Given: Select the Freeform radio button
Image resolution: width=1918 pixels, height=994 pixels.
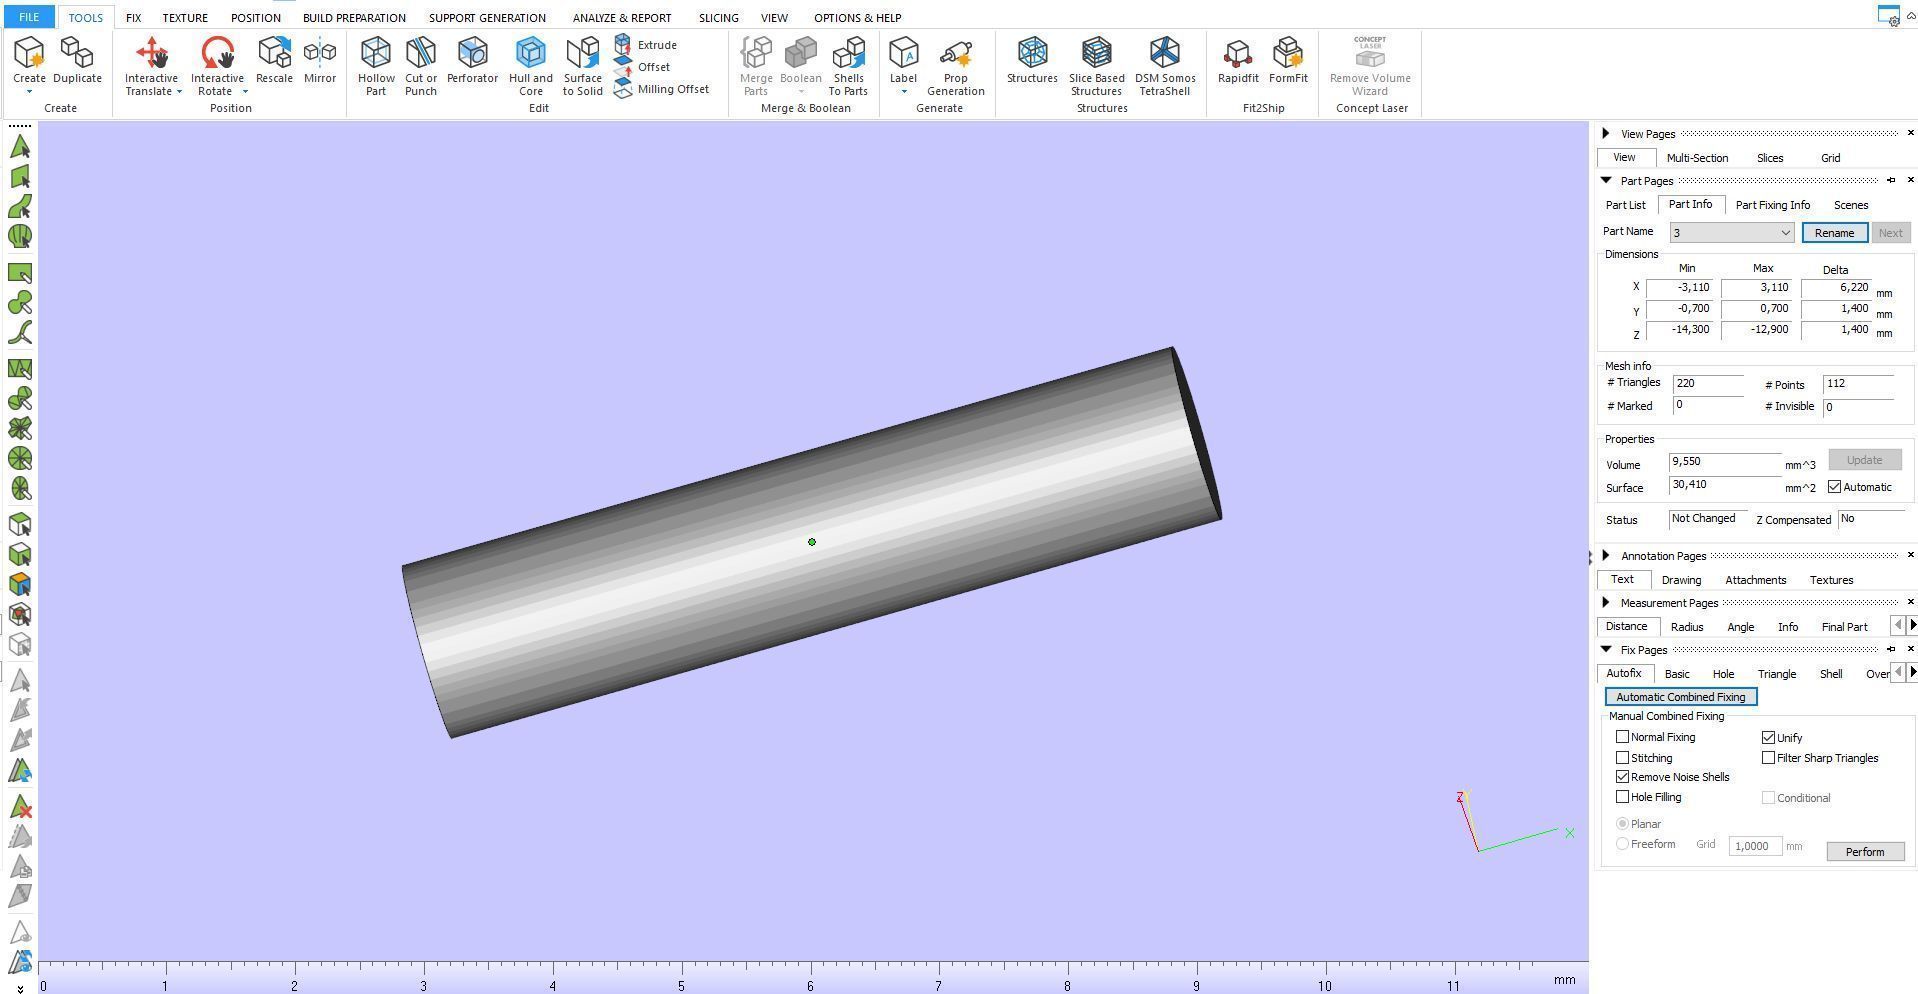Looking at the screenshot, I should point(1622,844).
